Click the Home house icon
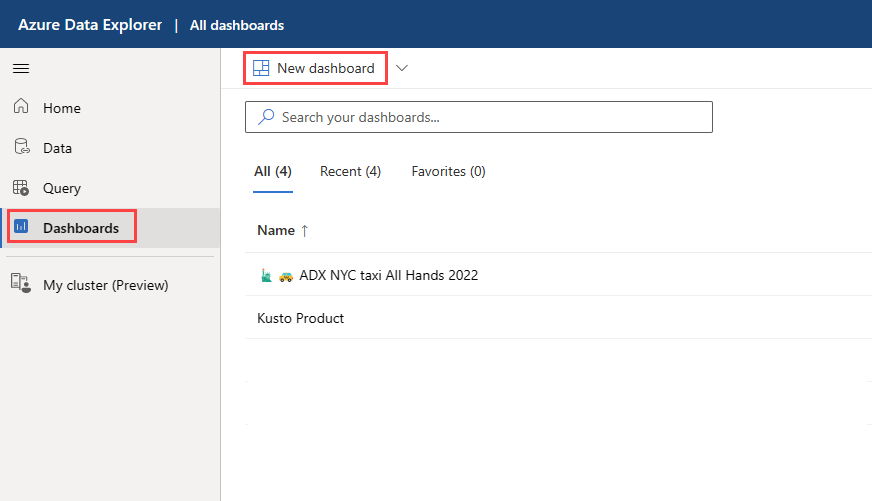This screenshot has height=501, width=872. tap(21, 106)
